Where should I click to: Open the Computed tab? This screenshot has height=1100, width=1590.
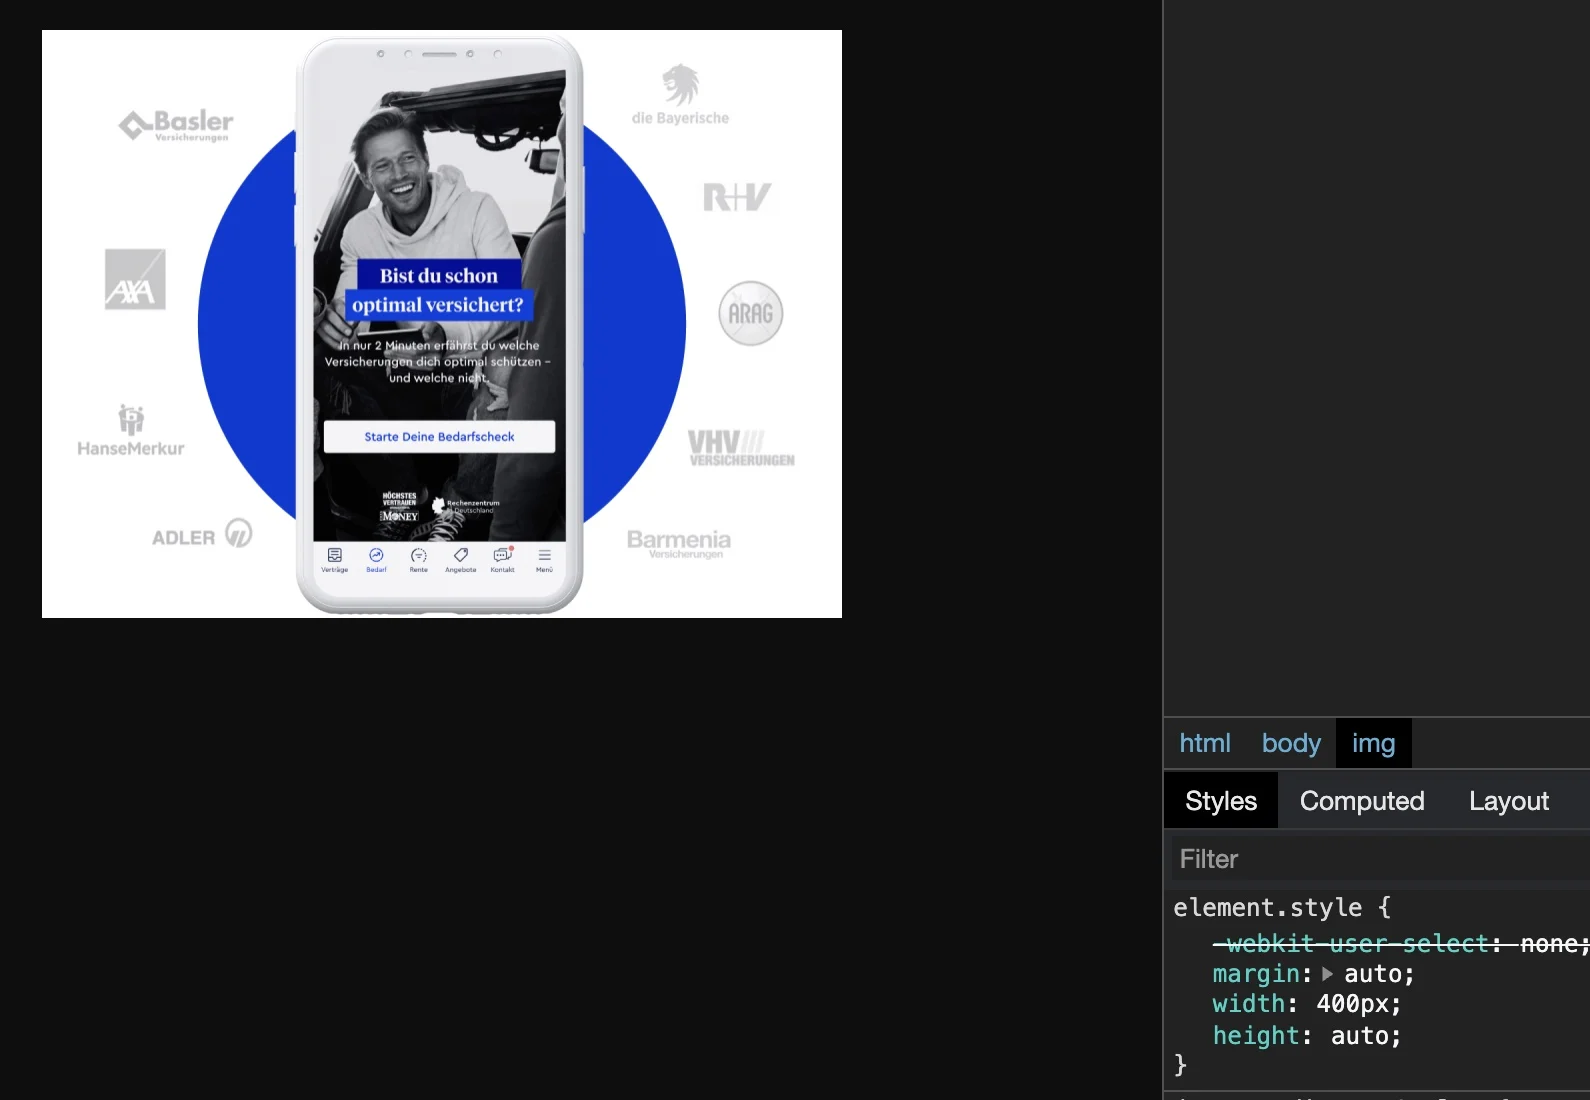coord(1361,801)
